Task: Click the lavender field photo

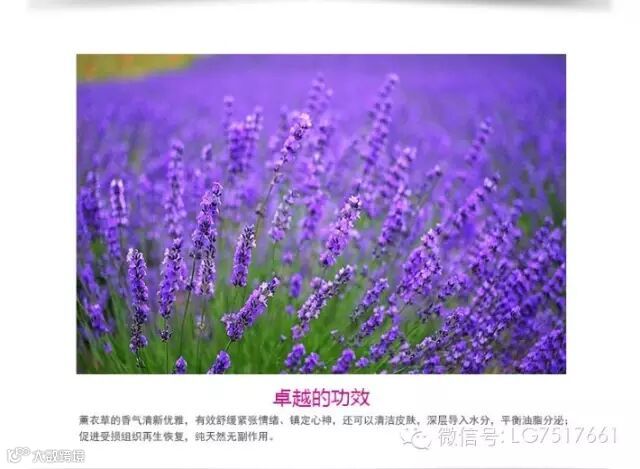Action: (x=321, y=214)
